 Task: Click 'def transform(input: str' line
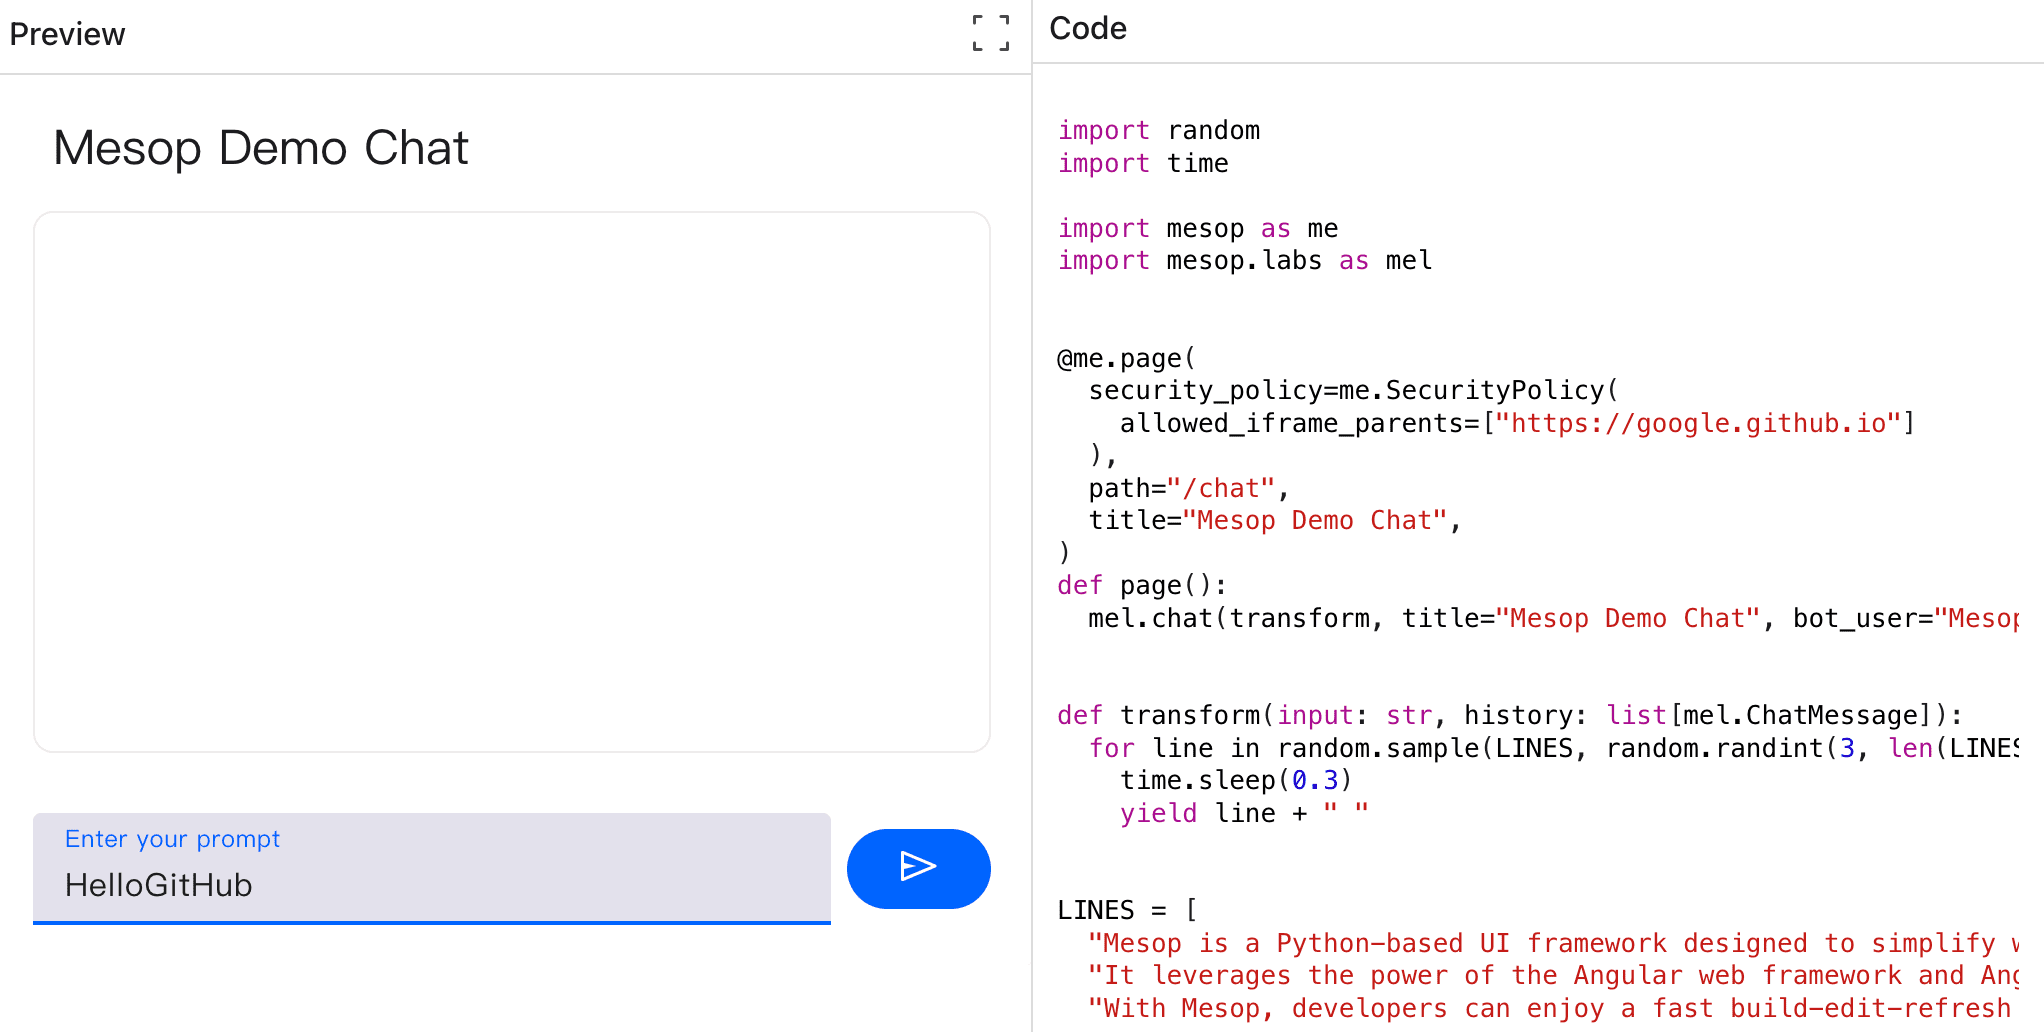(x=1510, y=715)
